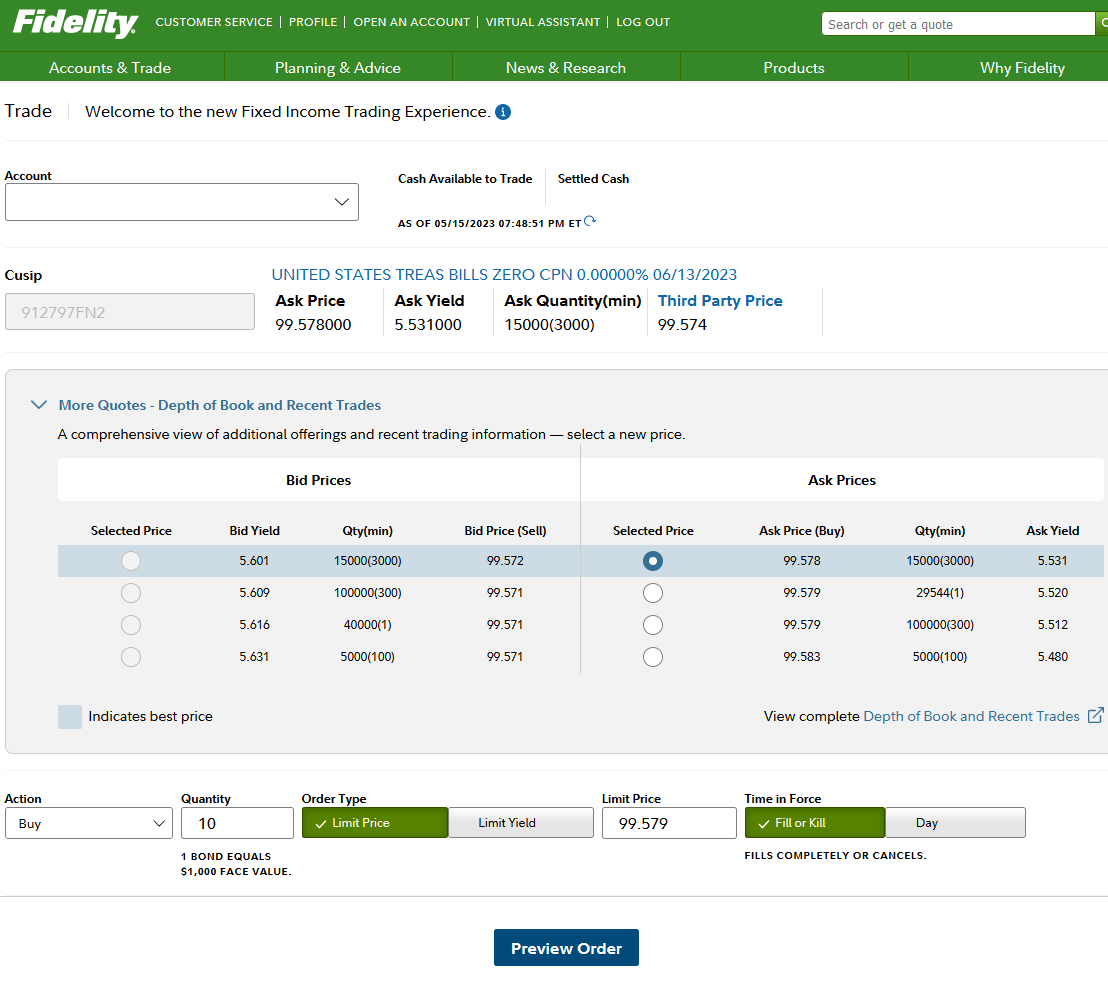Click the Fidelity logo
Image resolution: width=1108 pixels, height=1004 pixels.
click(x=75, y=23)
